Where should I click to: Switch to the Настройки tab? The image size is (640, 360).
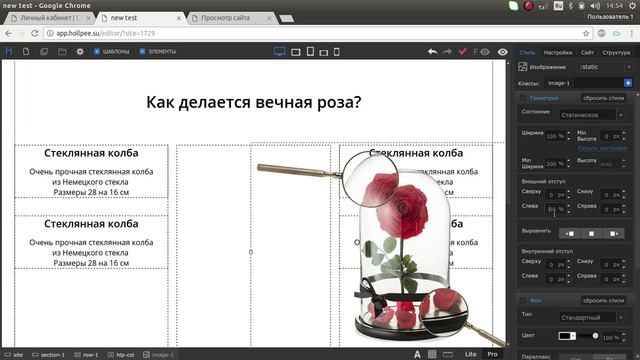pos(558,52)
